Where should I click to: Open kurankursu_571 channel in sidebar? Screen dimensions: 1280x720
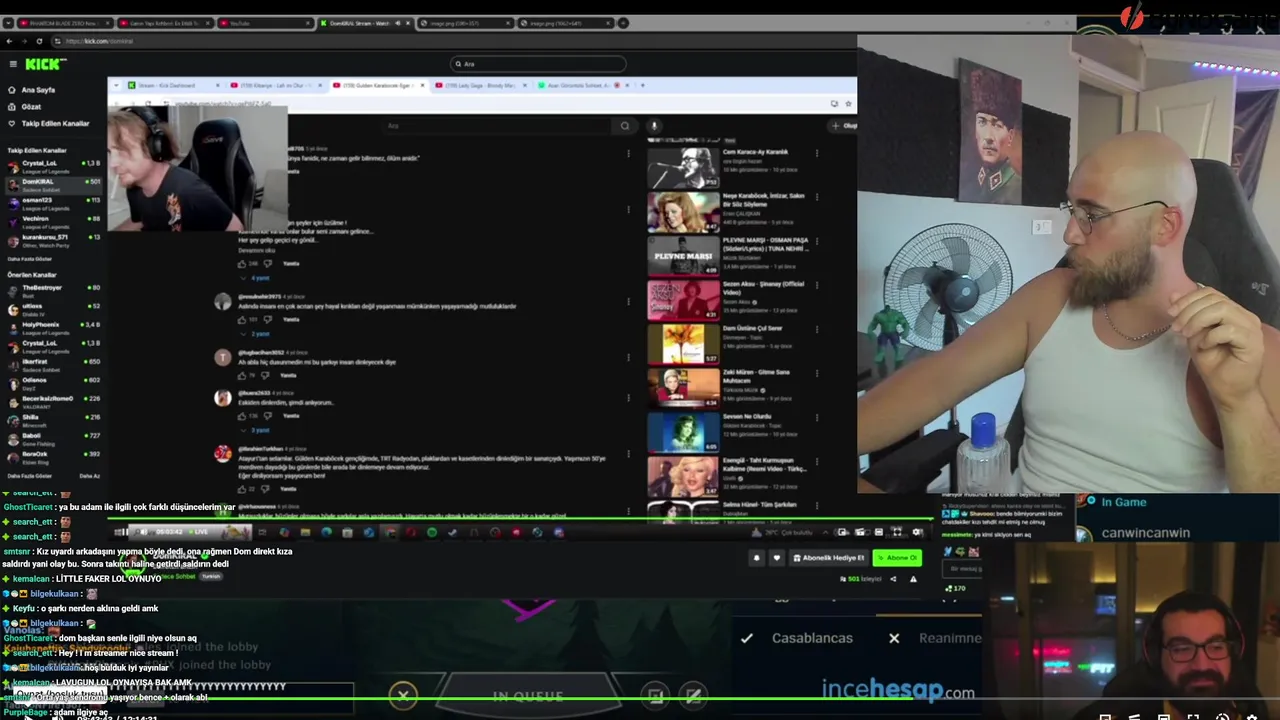[53, 240]
